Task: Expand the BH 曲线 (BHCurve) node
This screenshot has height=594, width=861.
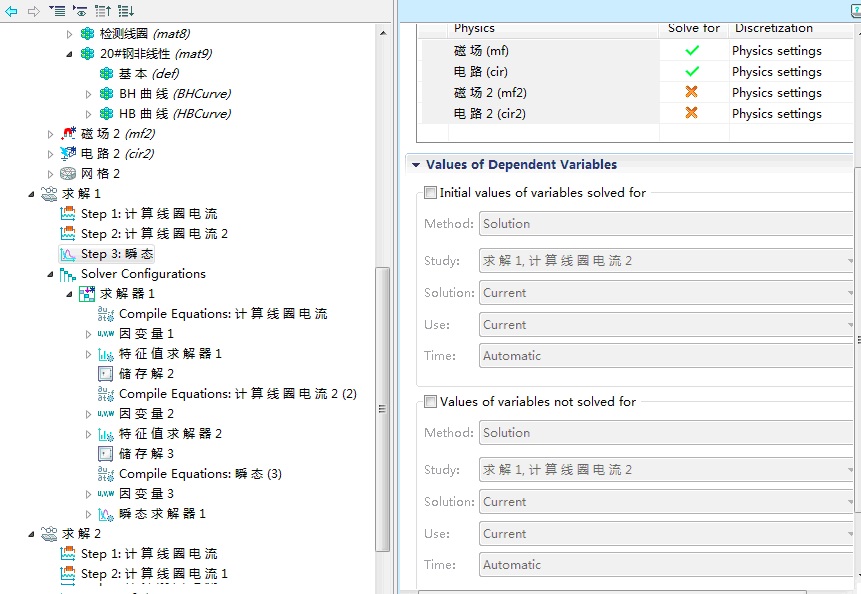Action: tap(89, 94)
